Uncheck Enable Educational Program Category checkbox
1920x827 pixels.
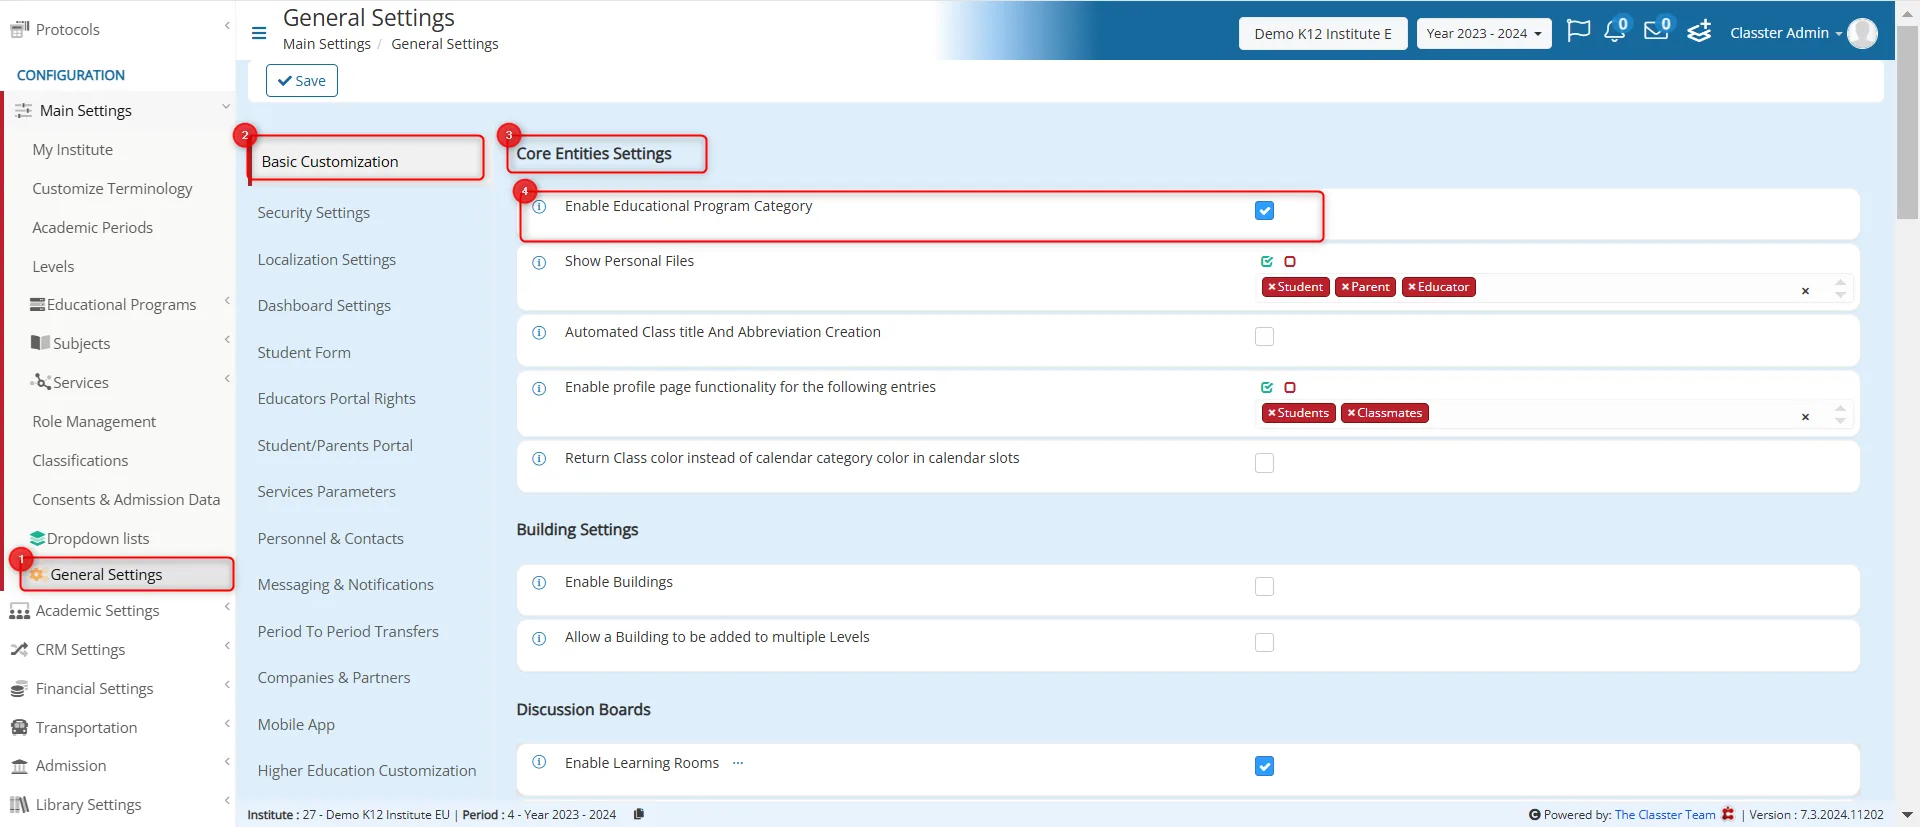tap(1265, 211)
